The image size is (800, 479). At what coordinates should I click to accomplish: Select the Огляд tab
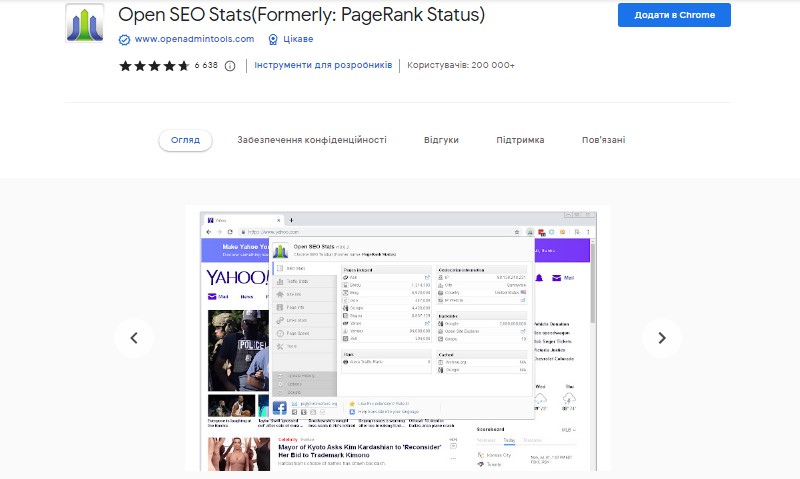point(185,140)
